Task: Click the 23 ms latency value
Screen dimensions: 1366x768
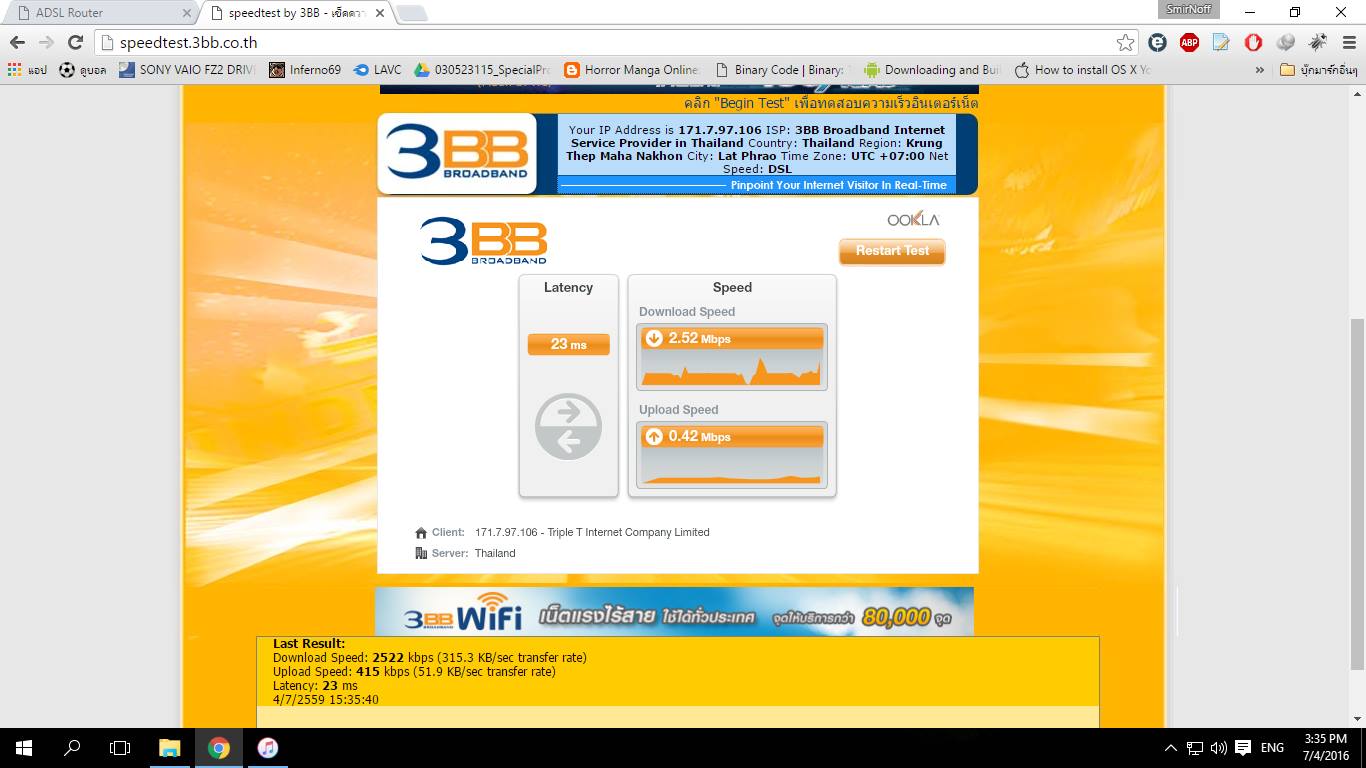Action: [568, 344]
